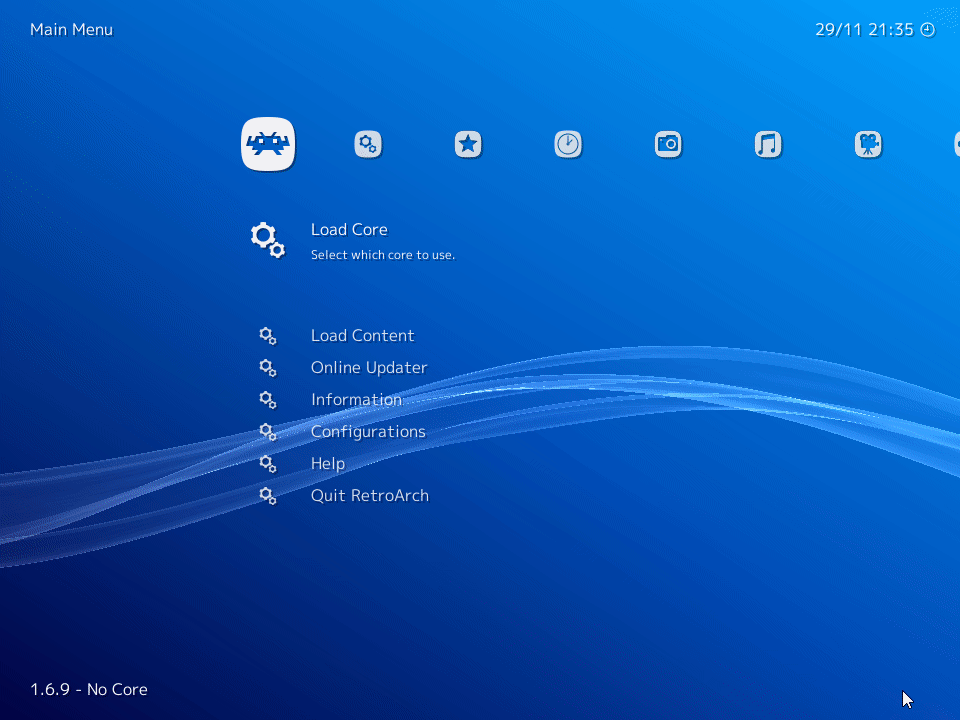Click the gear icon beside Load Core
This screenshot has width=960, height=720.
pos(268,239)
